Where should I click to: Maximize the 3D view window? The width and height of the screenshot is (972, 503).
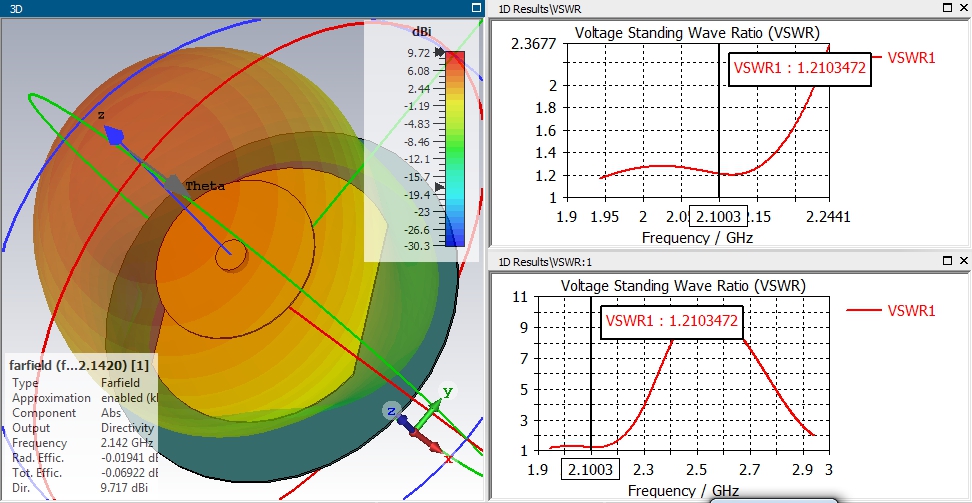click(x=476, y=8)
